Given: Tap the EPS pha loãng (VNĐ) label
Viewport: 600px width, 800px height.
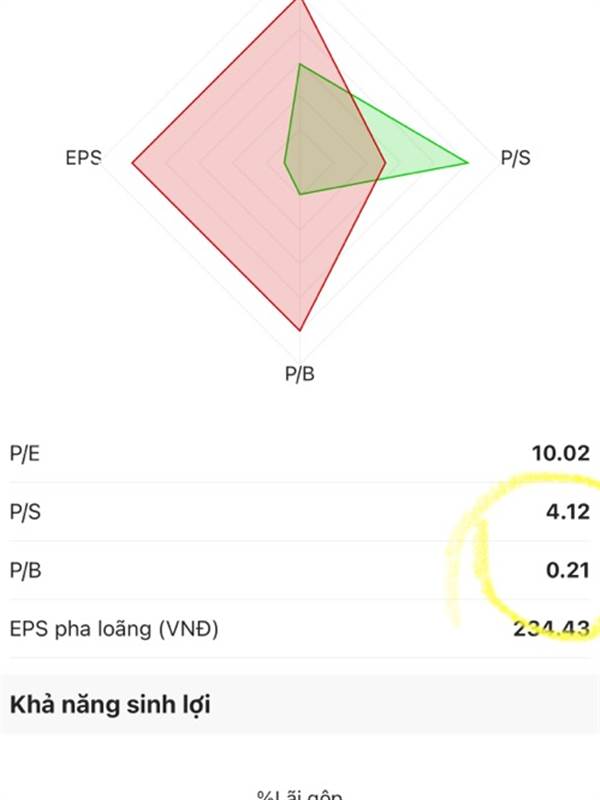Looking at the screenshot, I should pos(114,629).
